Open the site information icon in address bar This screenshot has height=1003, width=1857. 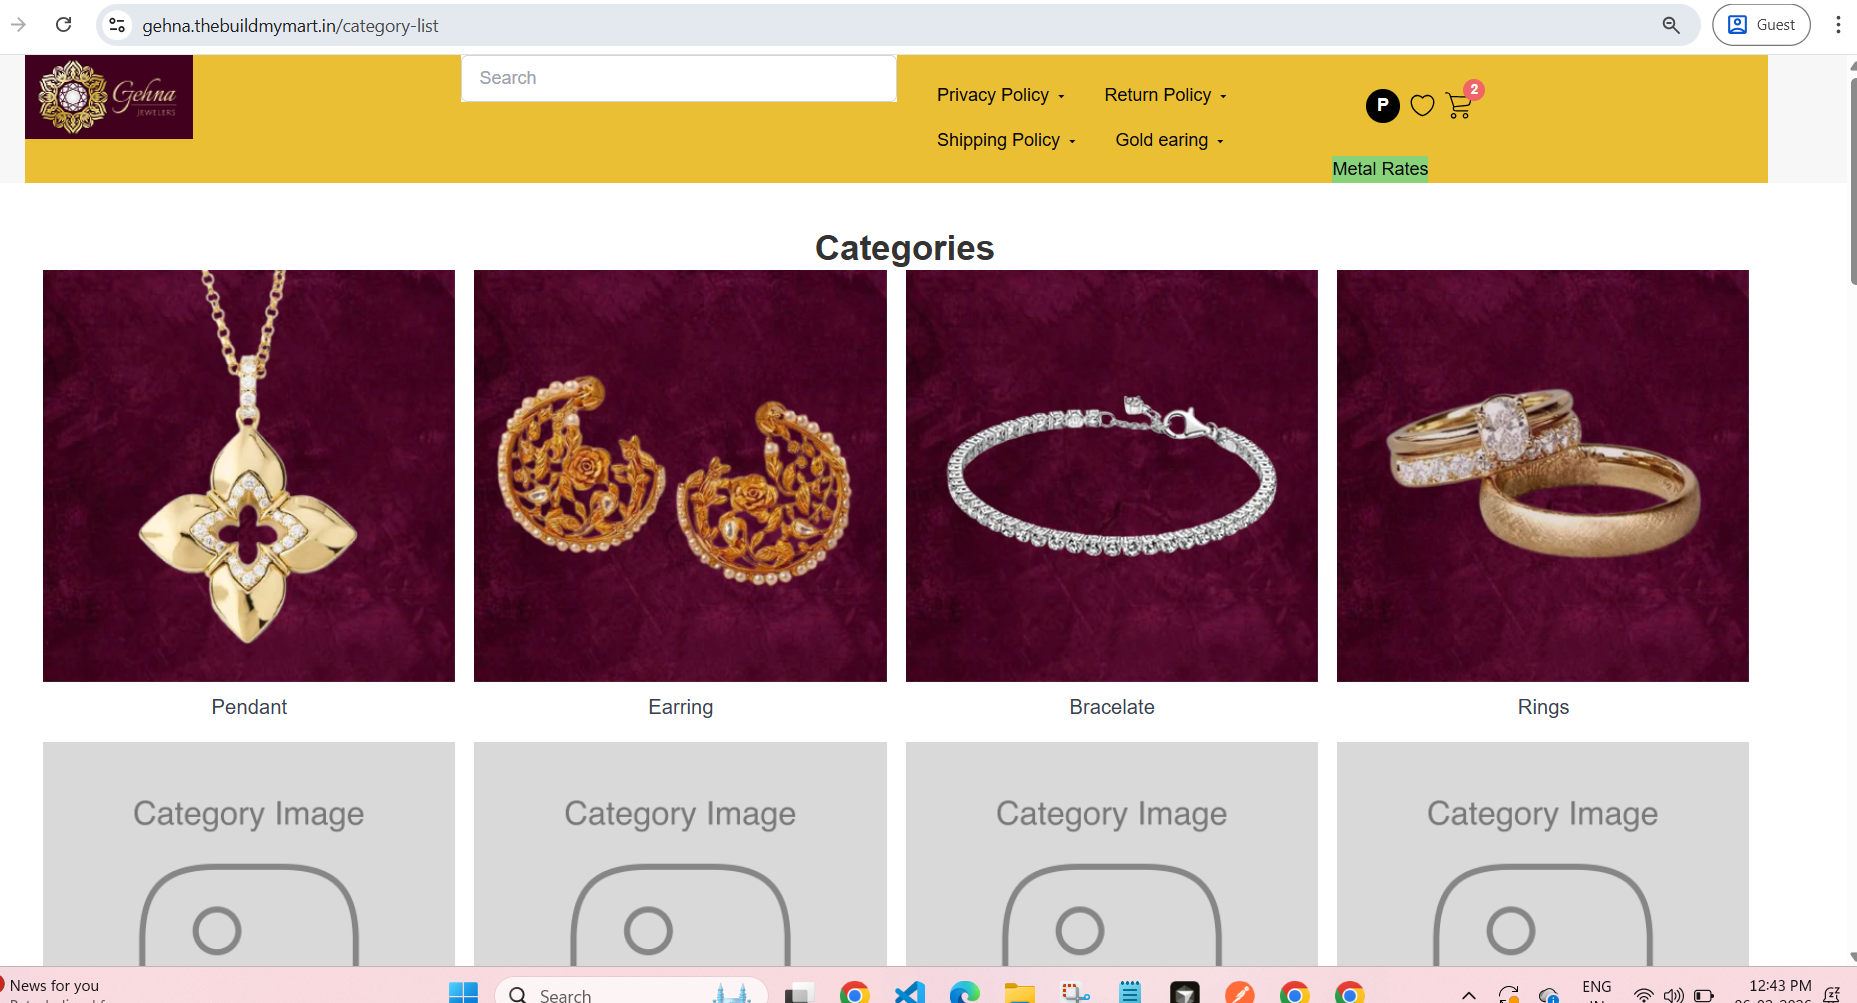coord(117,25)
